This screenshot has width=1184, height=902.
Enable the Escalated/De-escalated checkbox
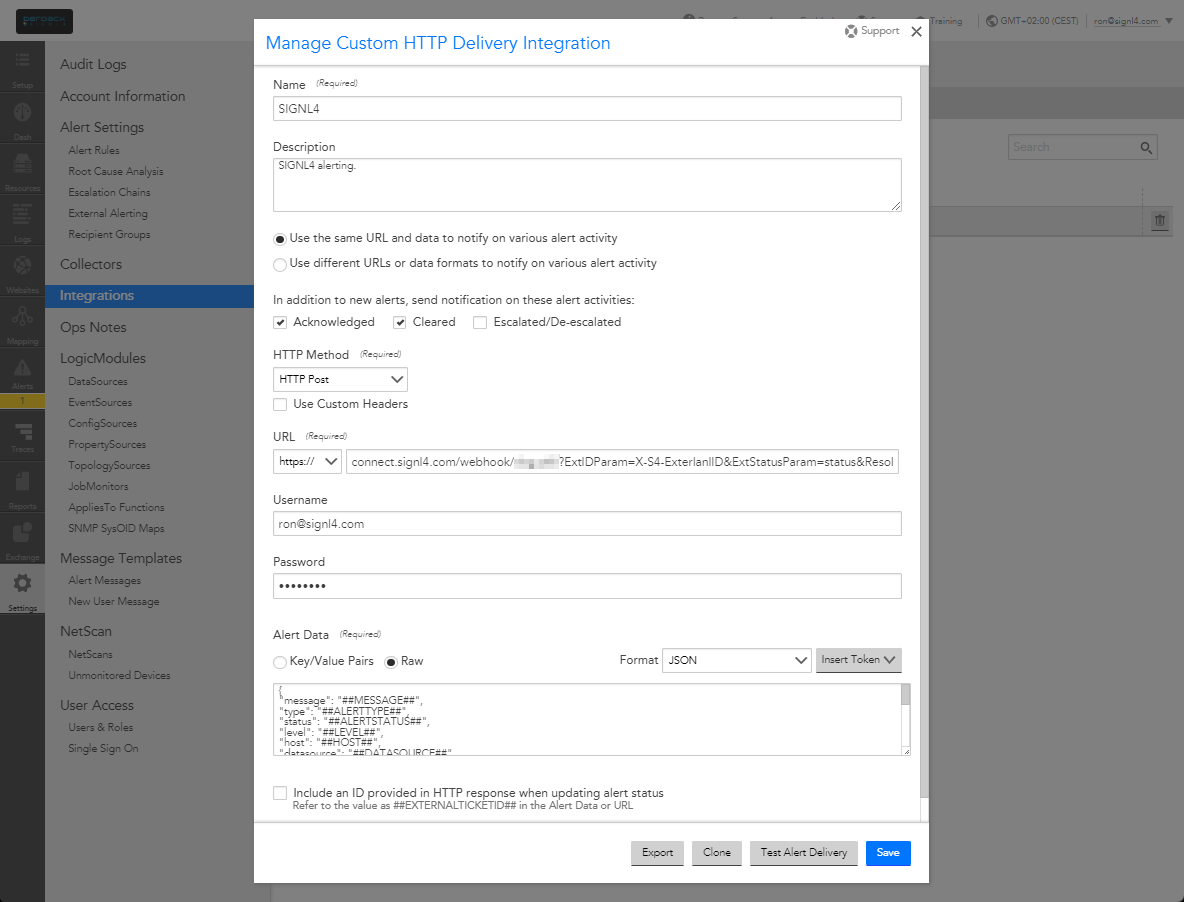pos(479,322)
